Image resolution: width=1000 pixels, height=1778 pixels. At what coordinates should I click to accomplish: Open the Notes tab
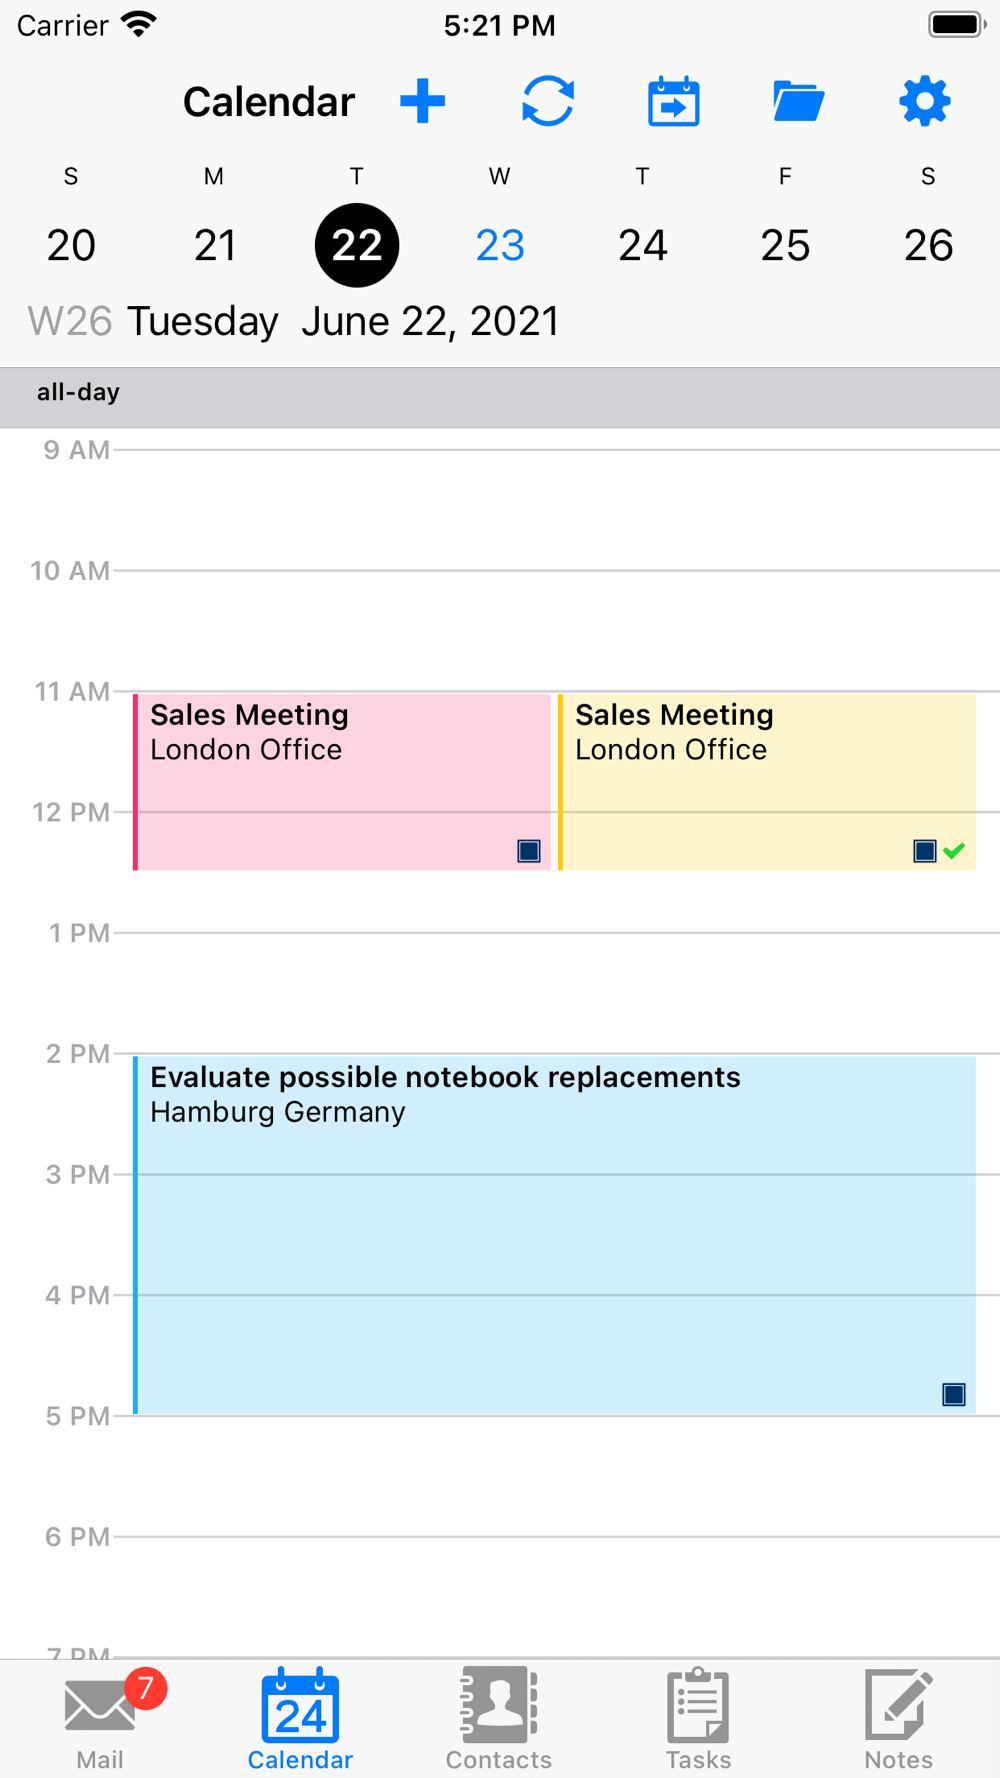point(898,1718)
